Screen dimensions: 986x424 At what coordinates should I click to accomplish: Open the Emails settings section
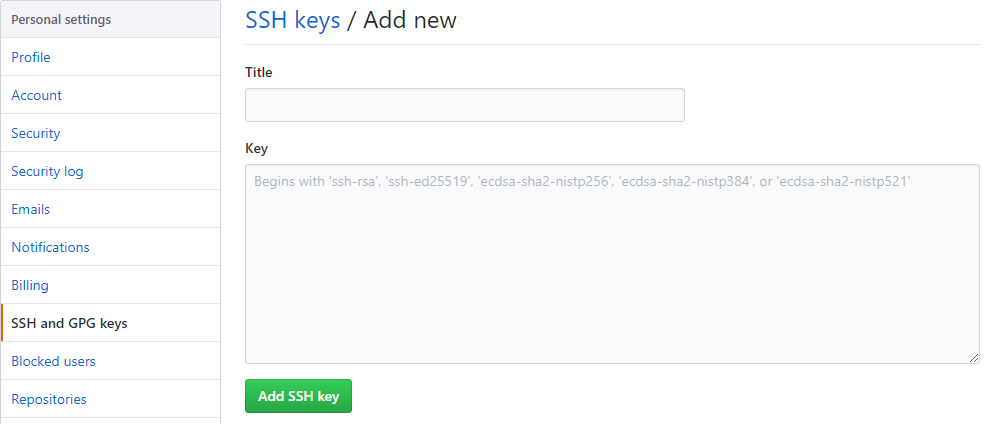[x=31, y=209]
